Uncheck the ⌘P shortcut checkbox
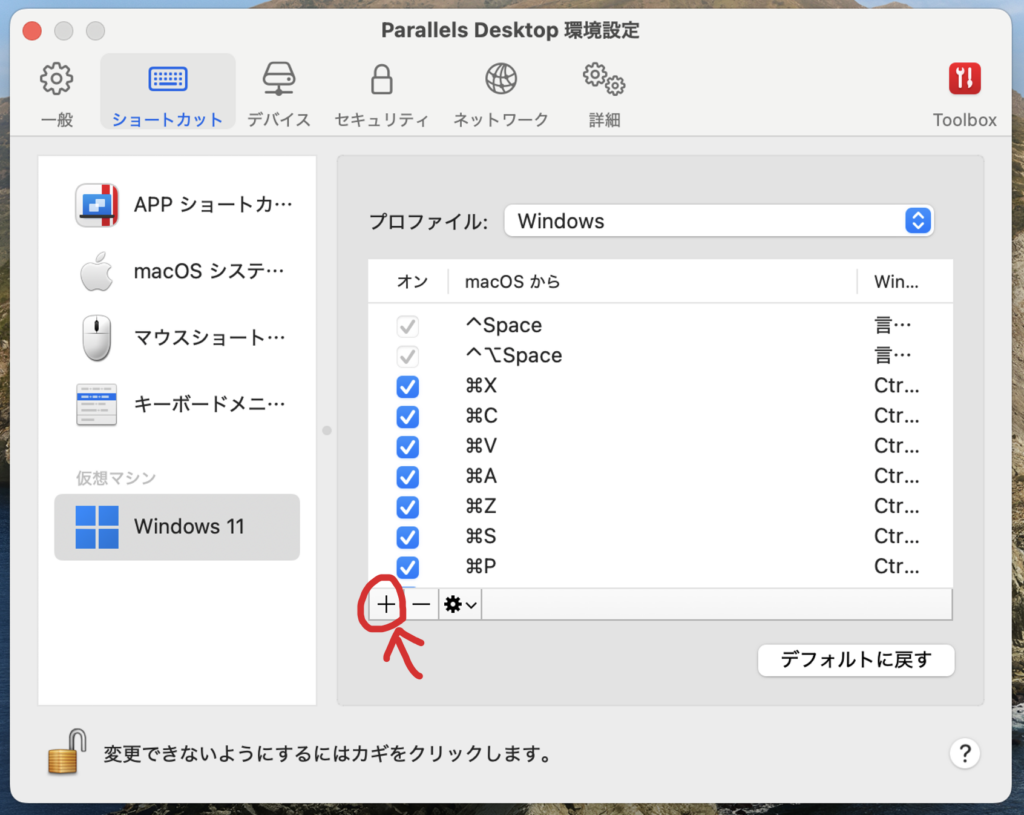 click(408, 567)
